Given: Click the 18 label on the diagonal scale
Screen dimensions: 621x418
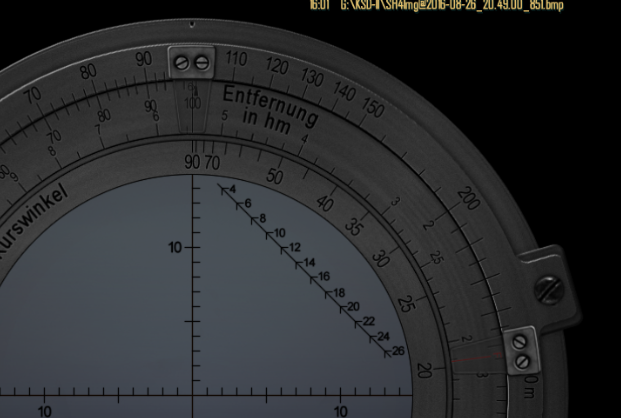Looking at the screenshot, I should click(339, 293).
